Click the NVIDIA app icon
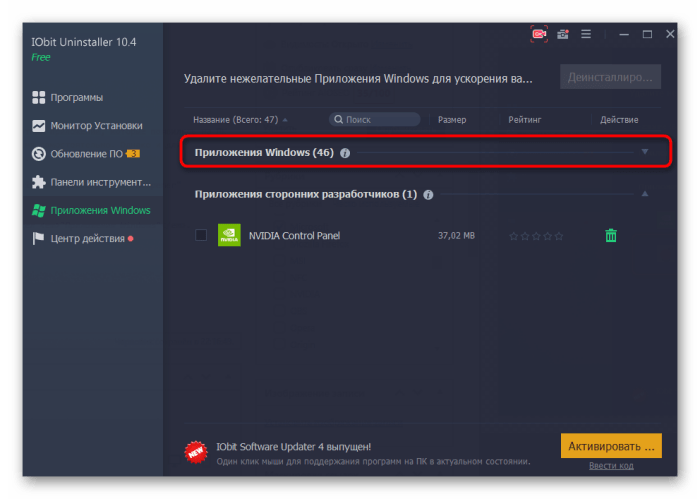The width and height of the screenshot is (700, 499). [229, 235]
